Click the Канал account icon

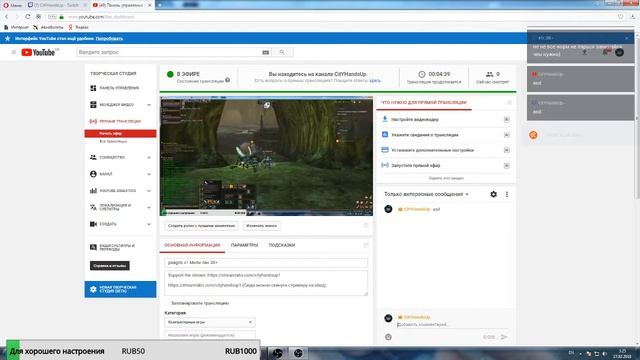click(93, 174)
